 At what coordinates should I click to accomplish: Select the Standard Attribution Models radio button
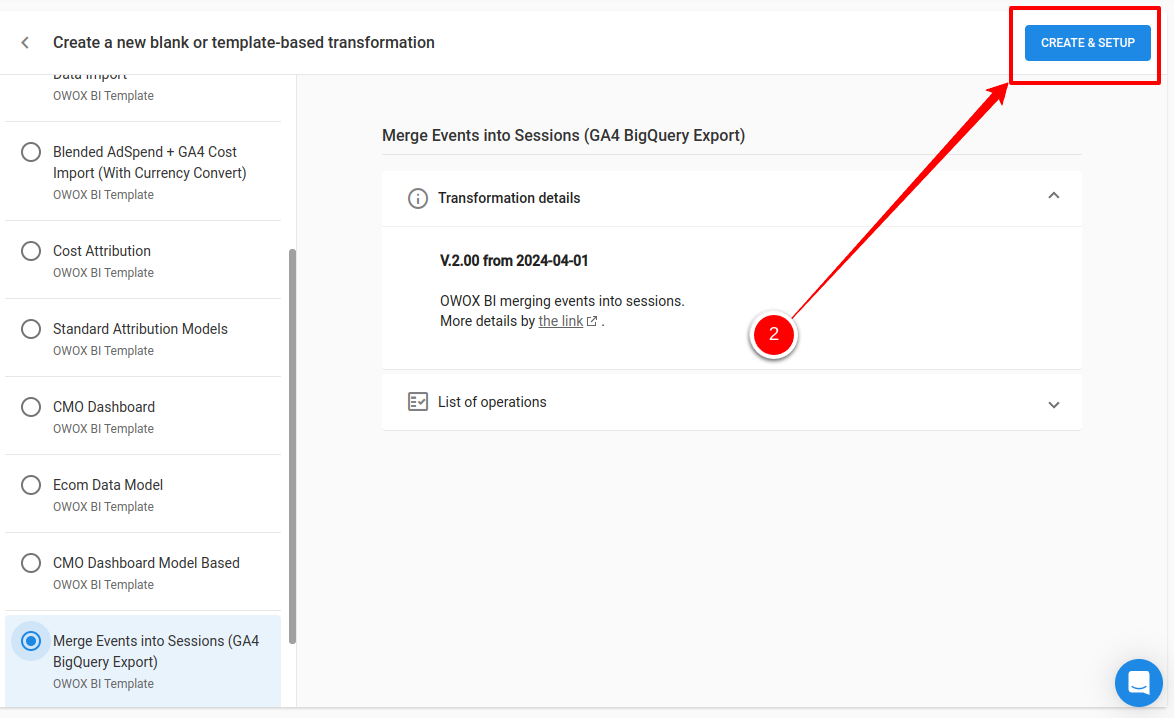tap(30, 329)
